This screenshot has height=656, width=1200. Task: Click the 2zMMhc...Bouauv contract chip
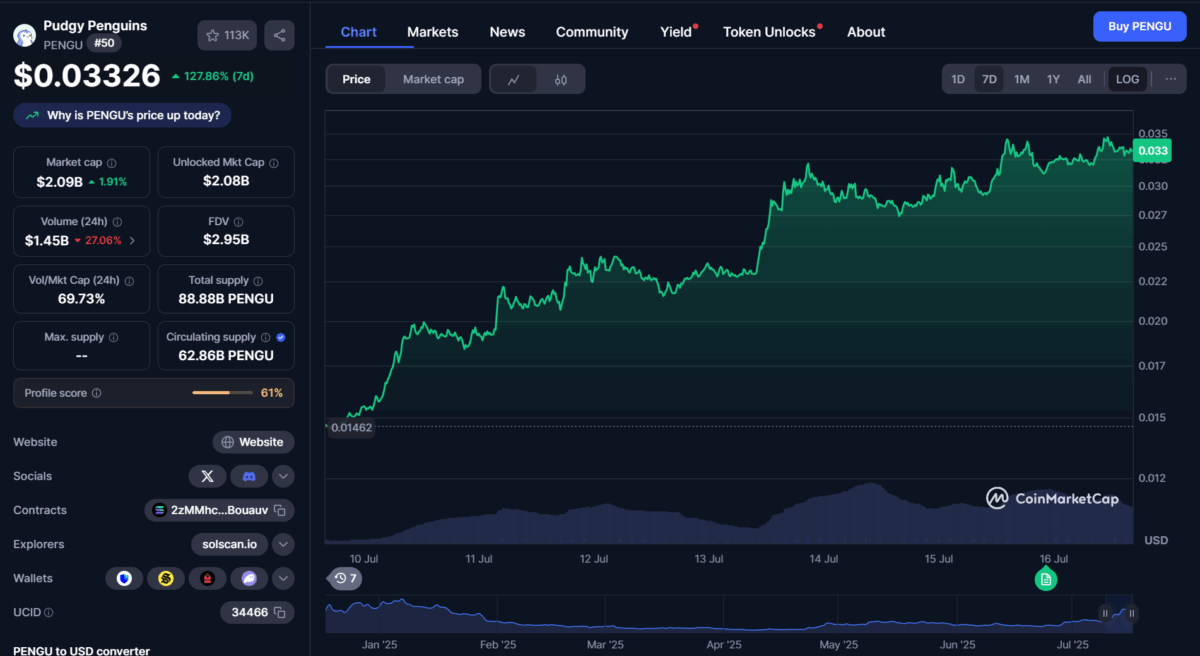(219, 510)
